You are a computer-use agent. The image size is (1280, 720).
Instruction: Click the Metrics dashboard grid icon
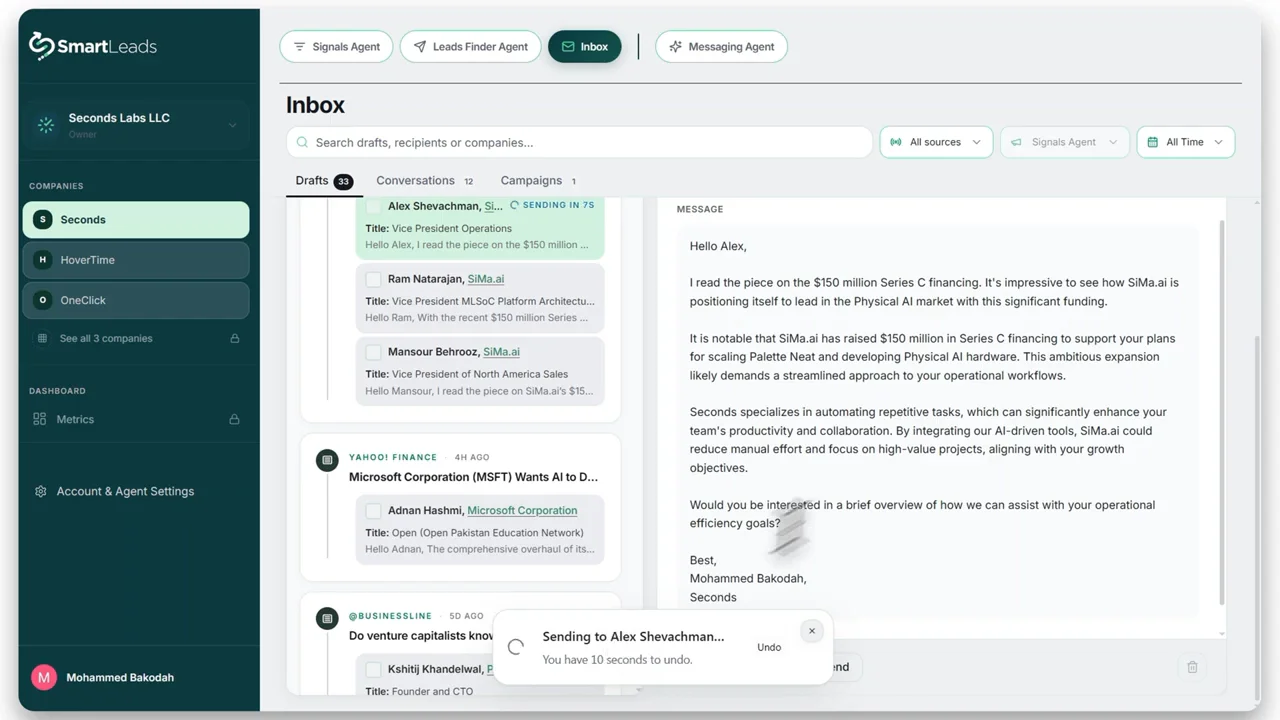pyautogui.click(x=40, y=419)
